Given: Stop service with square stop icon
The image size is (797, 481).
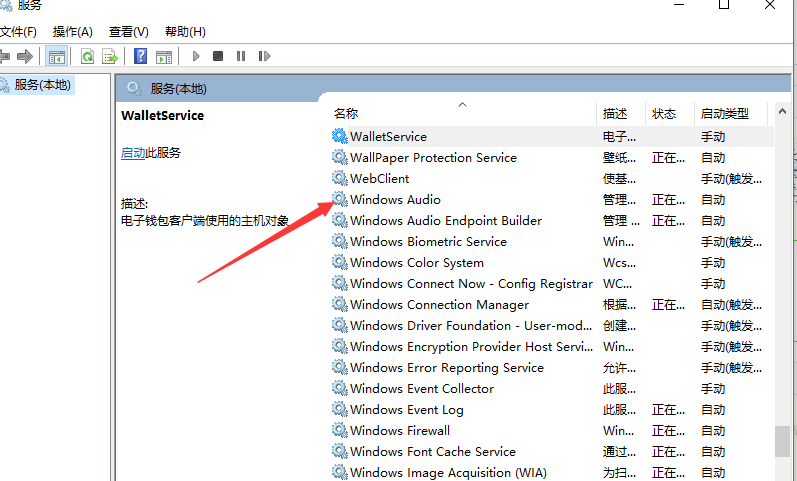Looking at the screenshot, I should (x=218, y=56).
